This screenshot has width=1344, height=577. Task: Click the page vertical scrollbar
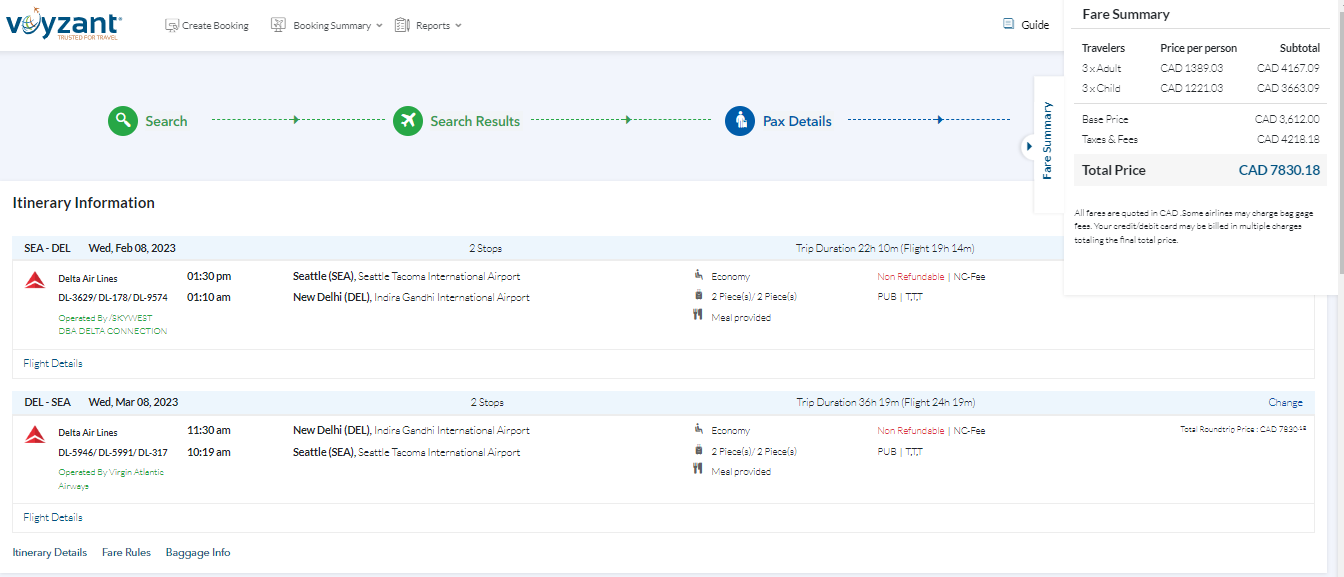[x=1338, y=300]
